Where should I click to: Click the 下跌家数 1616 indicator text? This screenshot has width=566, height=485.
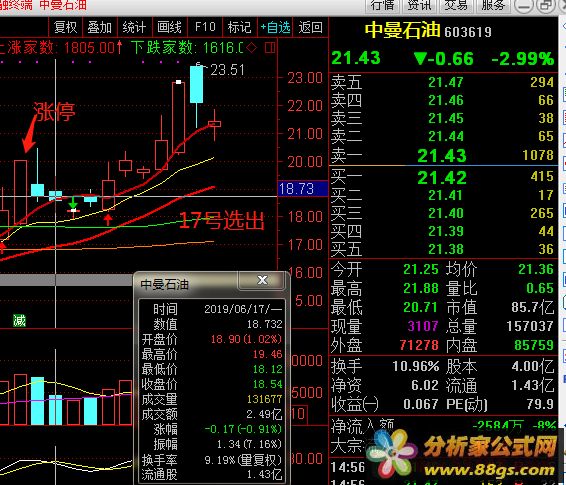pos(187,48)
